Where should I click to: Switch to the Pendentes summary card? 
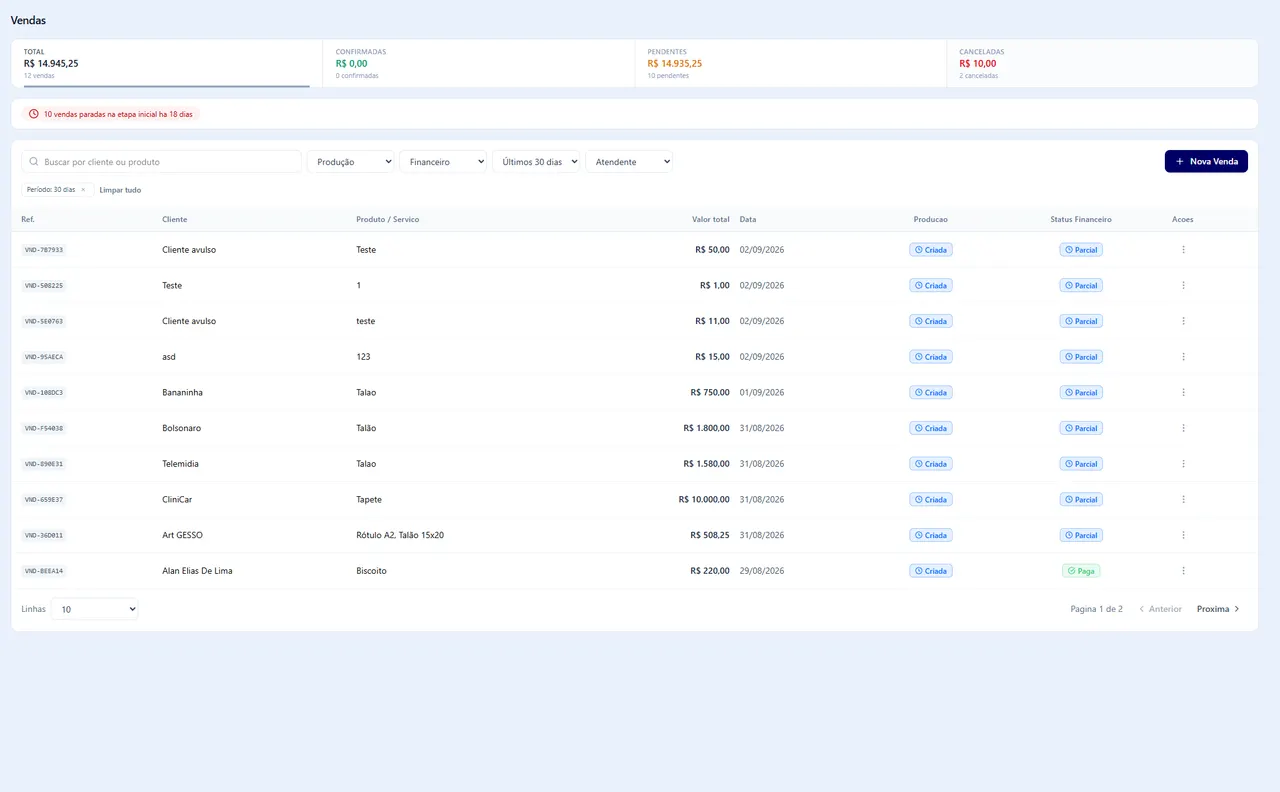tap(791, 63)
